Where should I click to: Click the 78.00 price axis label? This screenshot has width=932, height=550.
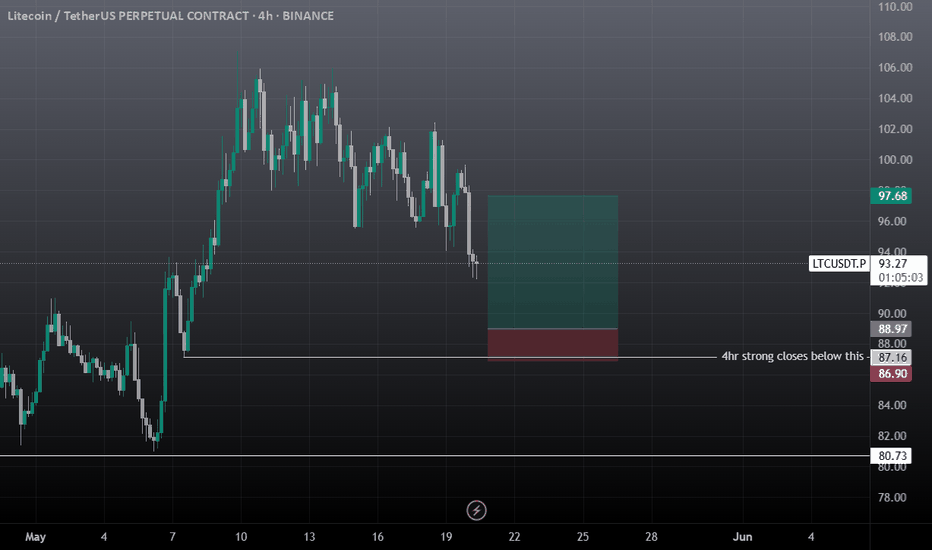click(x=892, y=498)
